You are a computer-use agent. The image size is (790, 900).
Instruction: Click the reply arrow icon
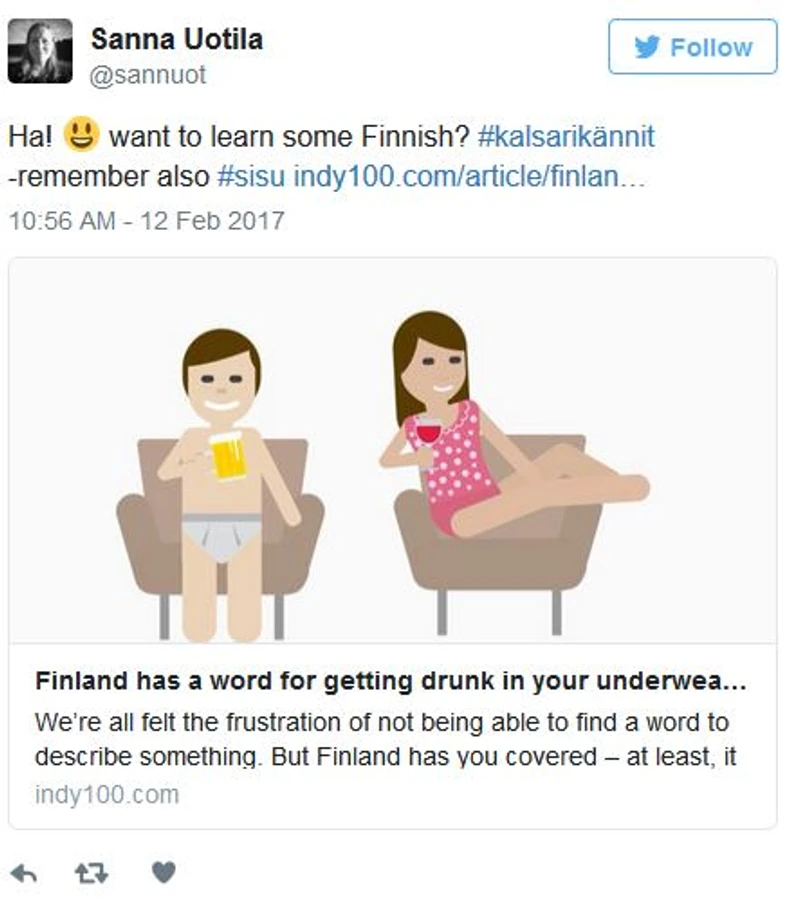(x=24, y=873)
